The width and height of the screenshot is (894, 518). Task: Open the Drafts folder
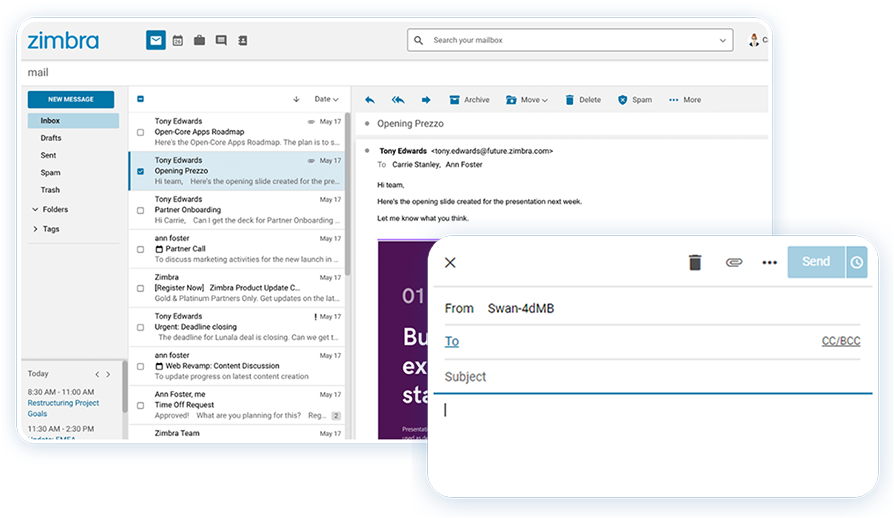click(51, 138)
